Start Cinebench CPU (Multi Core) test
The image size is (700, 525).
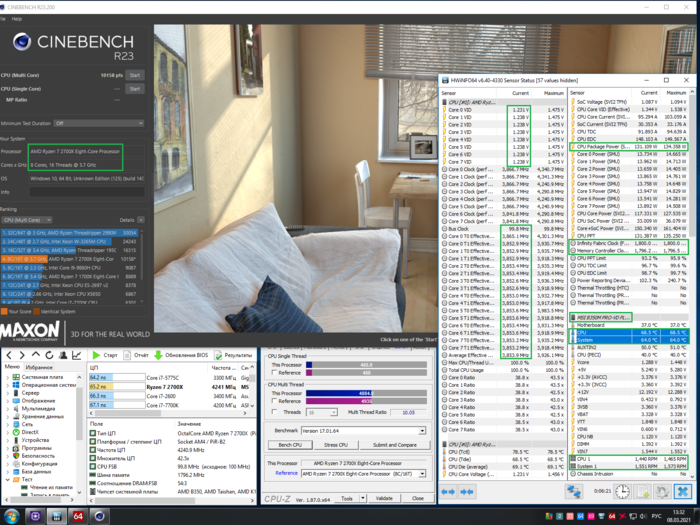(x=135, y=75)
